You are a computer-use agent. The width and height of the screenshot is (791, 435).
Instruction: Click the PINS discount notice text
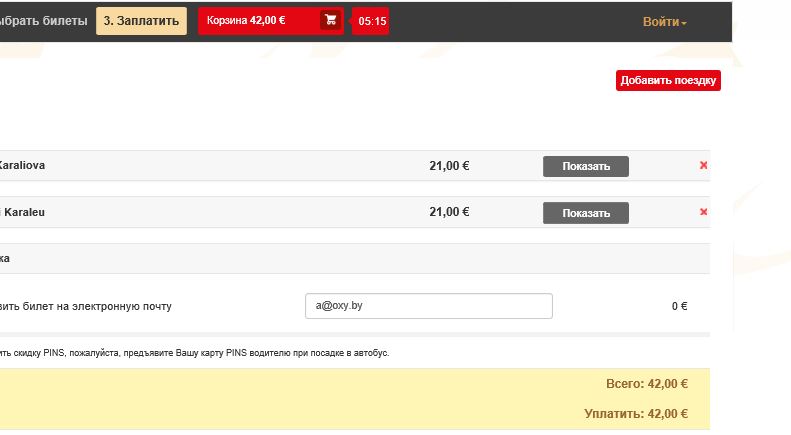pos(195,353)
